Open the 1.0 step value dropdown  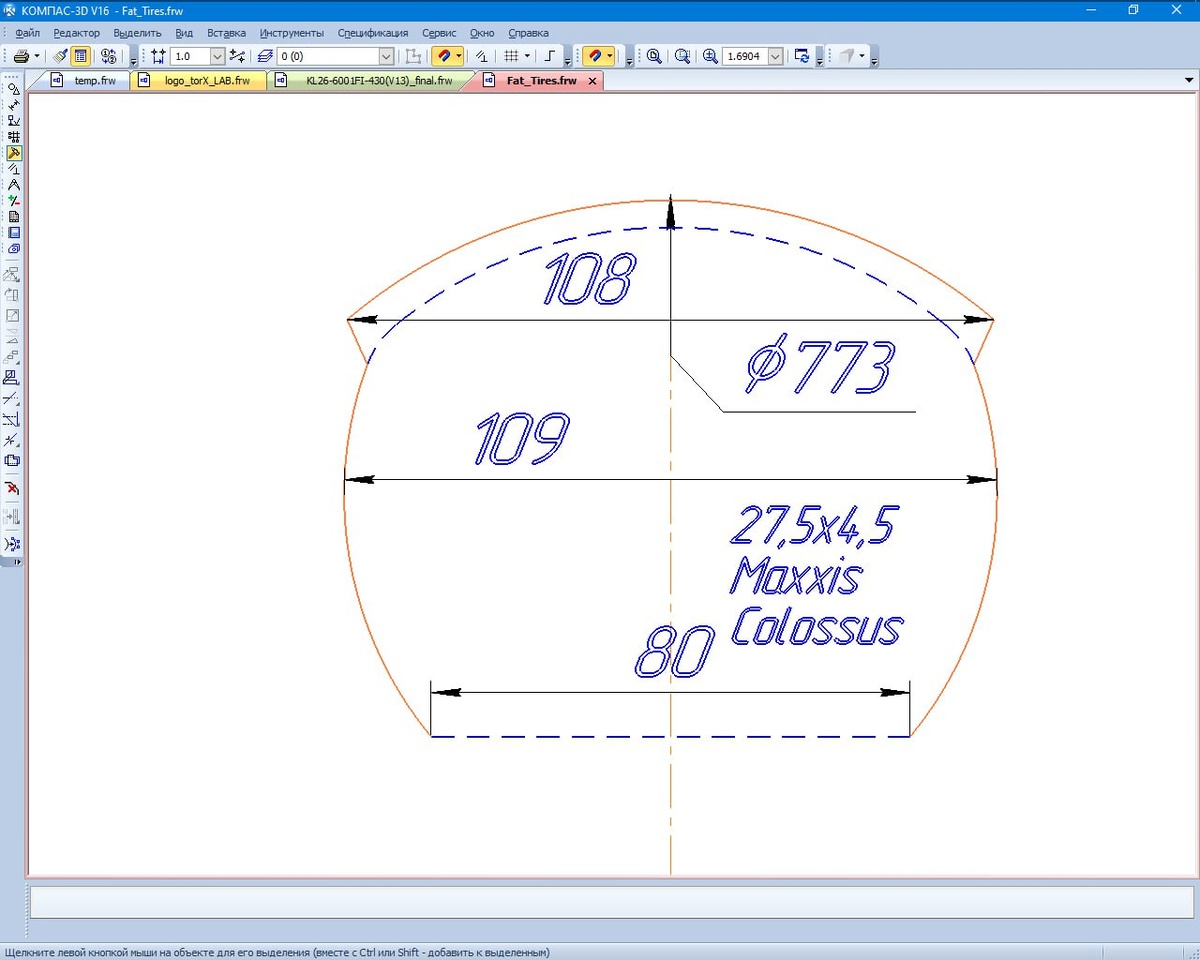click(x=217, y=57)
